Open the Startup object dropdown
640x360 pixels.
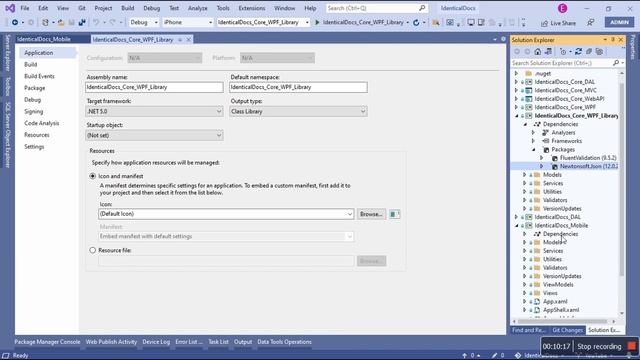click(x=154, y=135)
